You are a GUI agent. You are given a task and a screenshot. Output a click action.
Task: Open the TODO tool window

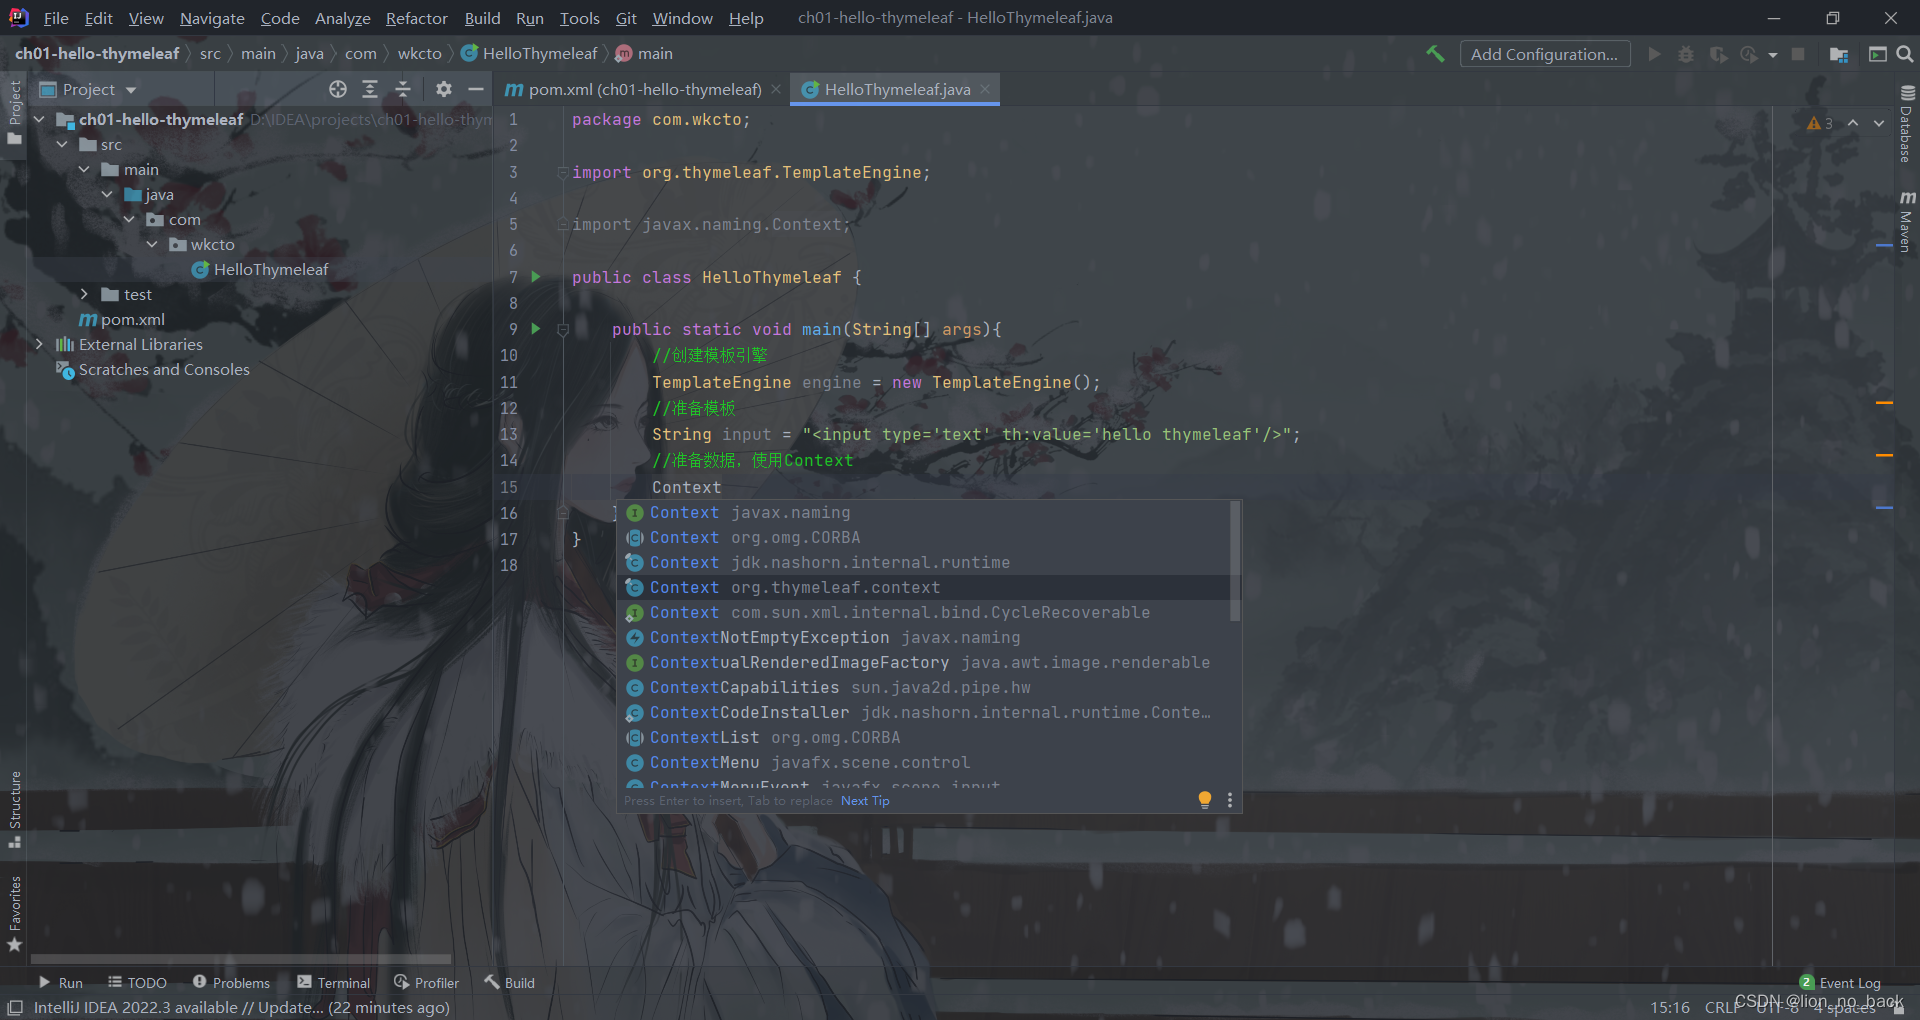(x=137, y=983)
